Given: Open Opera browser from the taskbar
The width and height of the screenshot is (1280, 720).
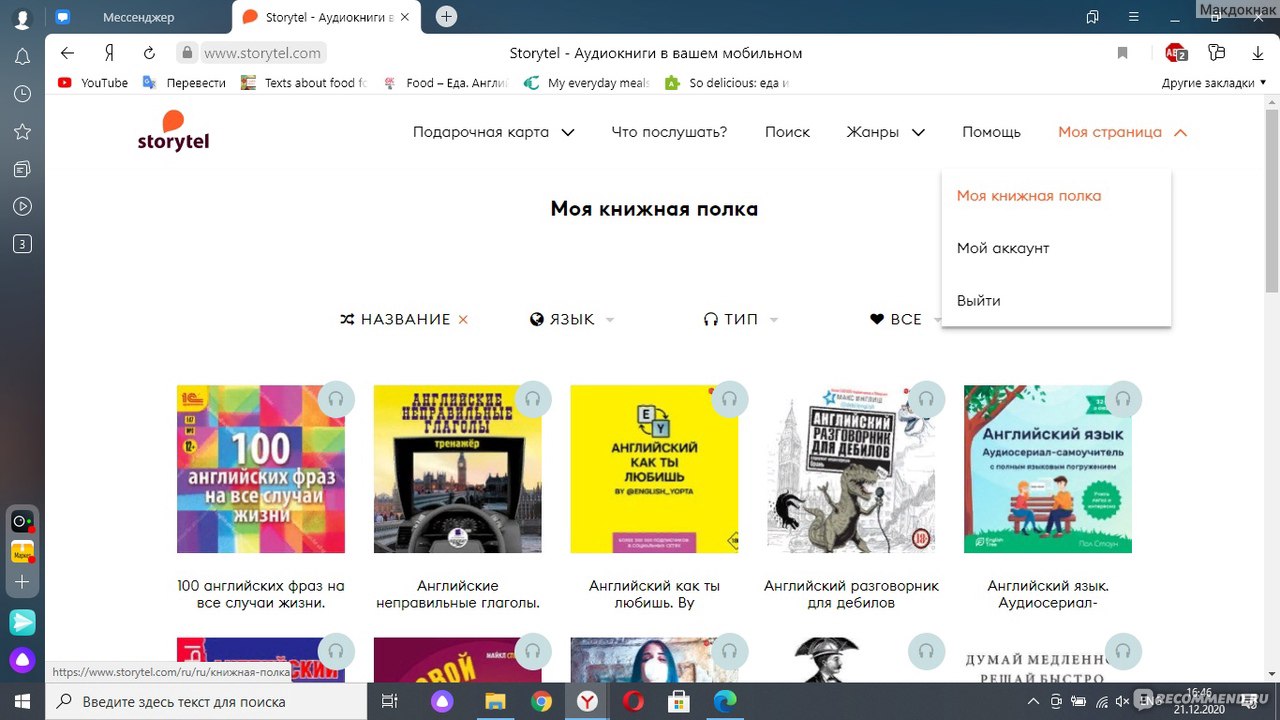Looking at the screenshot, I should [x=633, y=701].
